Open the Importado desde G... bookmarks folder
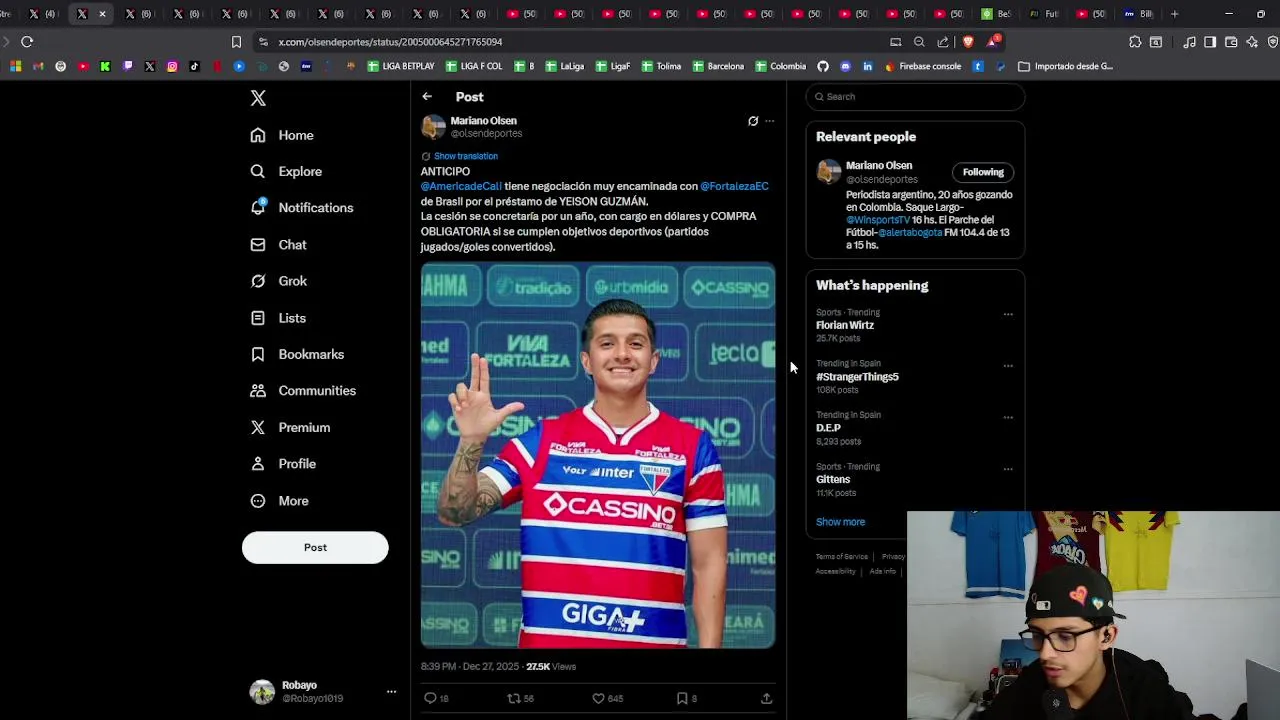1280x720 pixels. pos(1065,66)
